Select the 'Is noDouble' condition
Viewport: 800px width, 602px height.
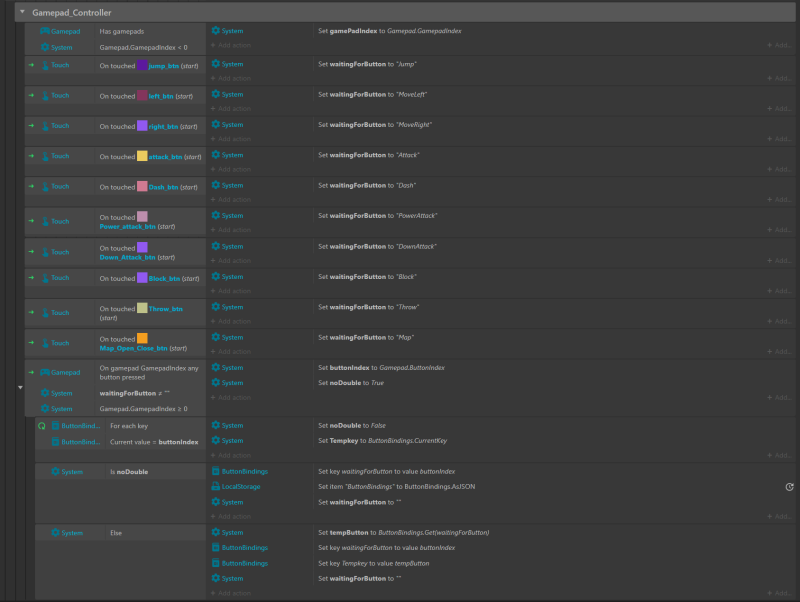click(x=132, y=471)
